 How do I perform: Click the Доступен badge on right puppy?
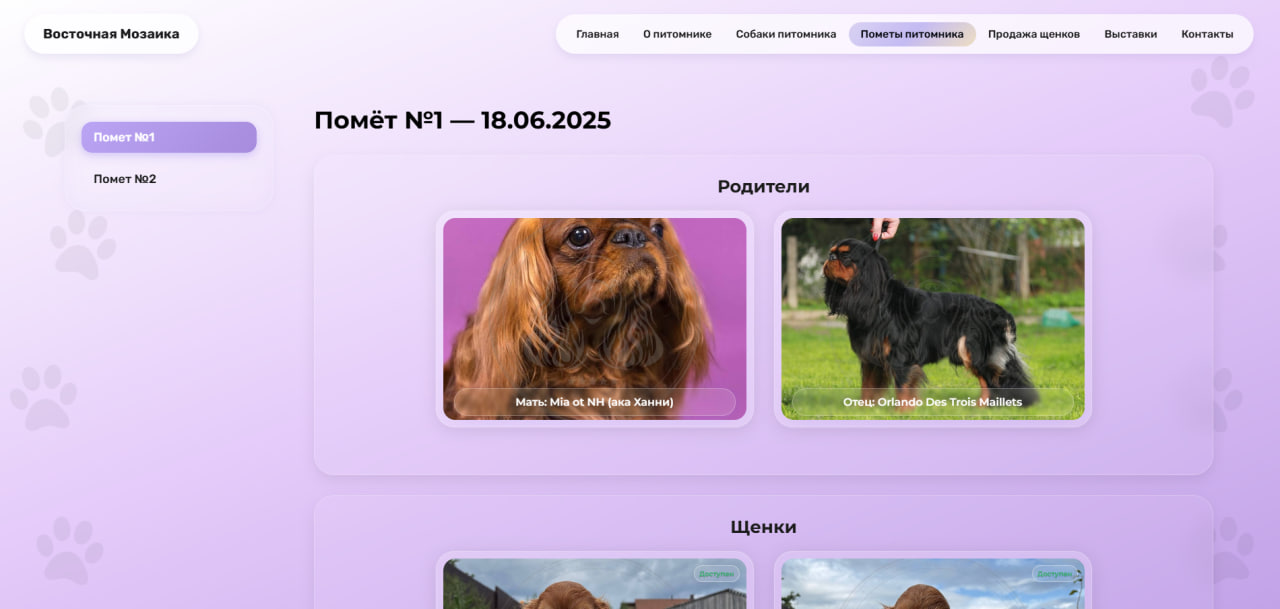(x=1054, y=574)
